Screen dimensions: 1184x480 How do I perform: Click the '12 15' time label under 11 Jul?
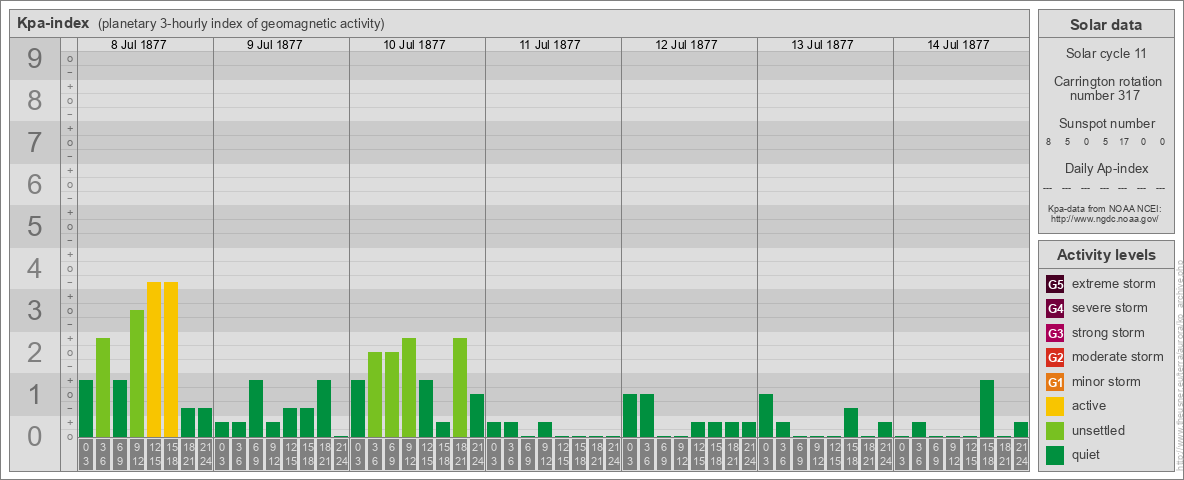coord(562,454)
